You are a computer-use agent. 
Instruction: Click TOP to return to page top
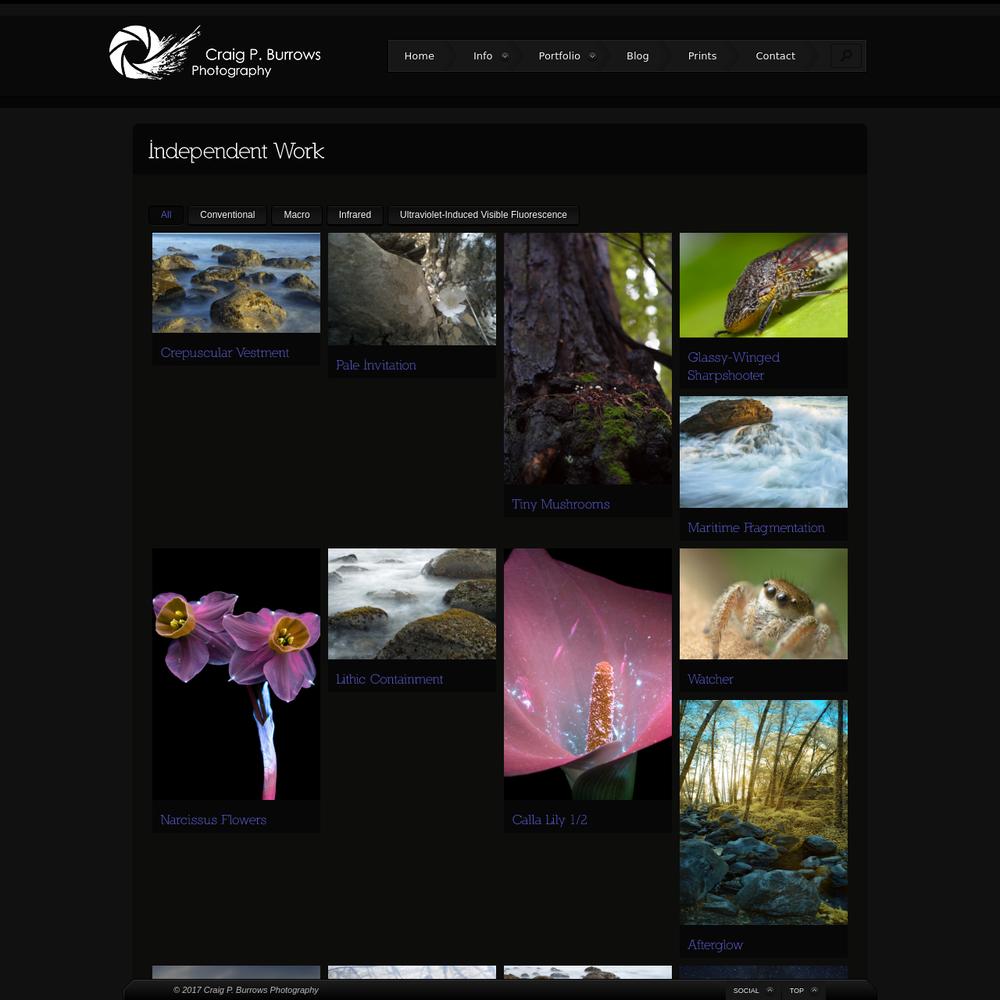(803, 990)
